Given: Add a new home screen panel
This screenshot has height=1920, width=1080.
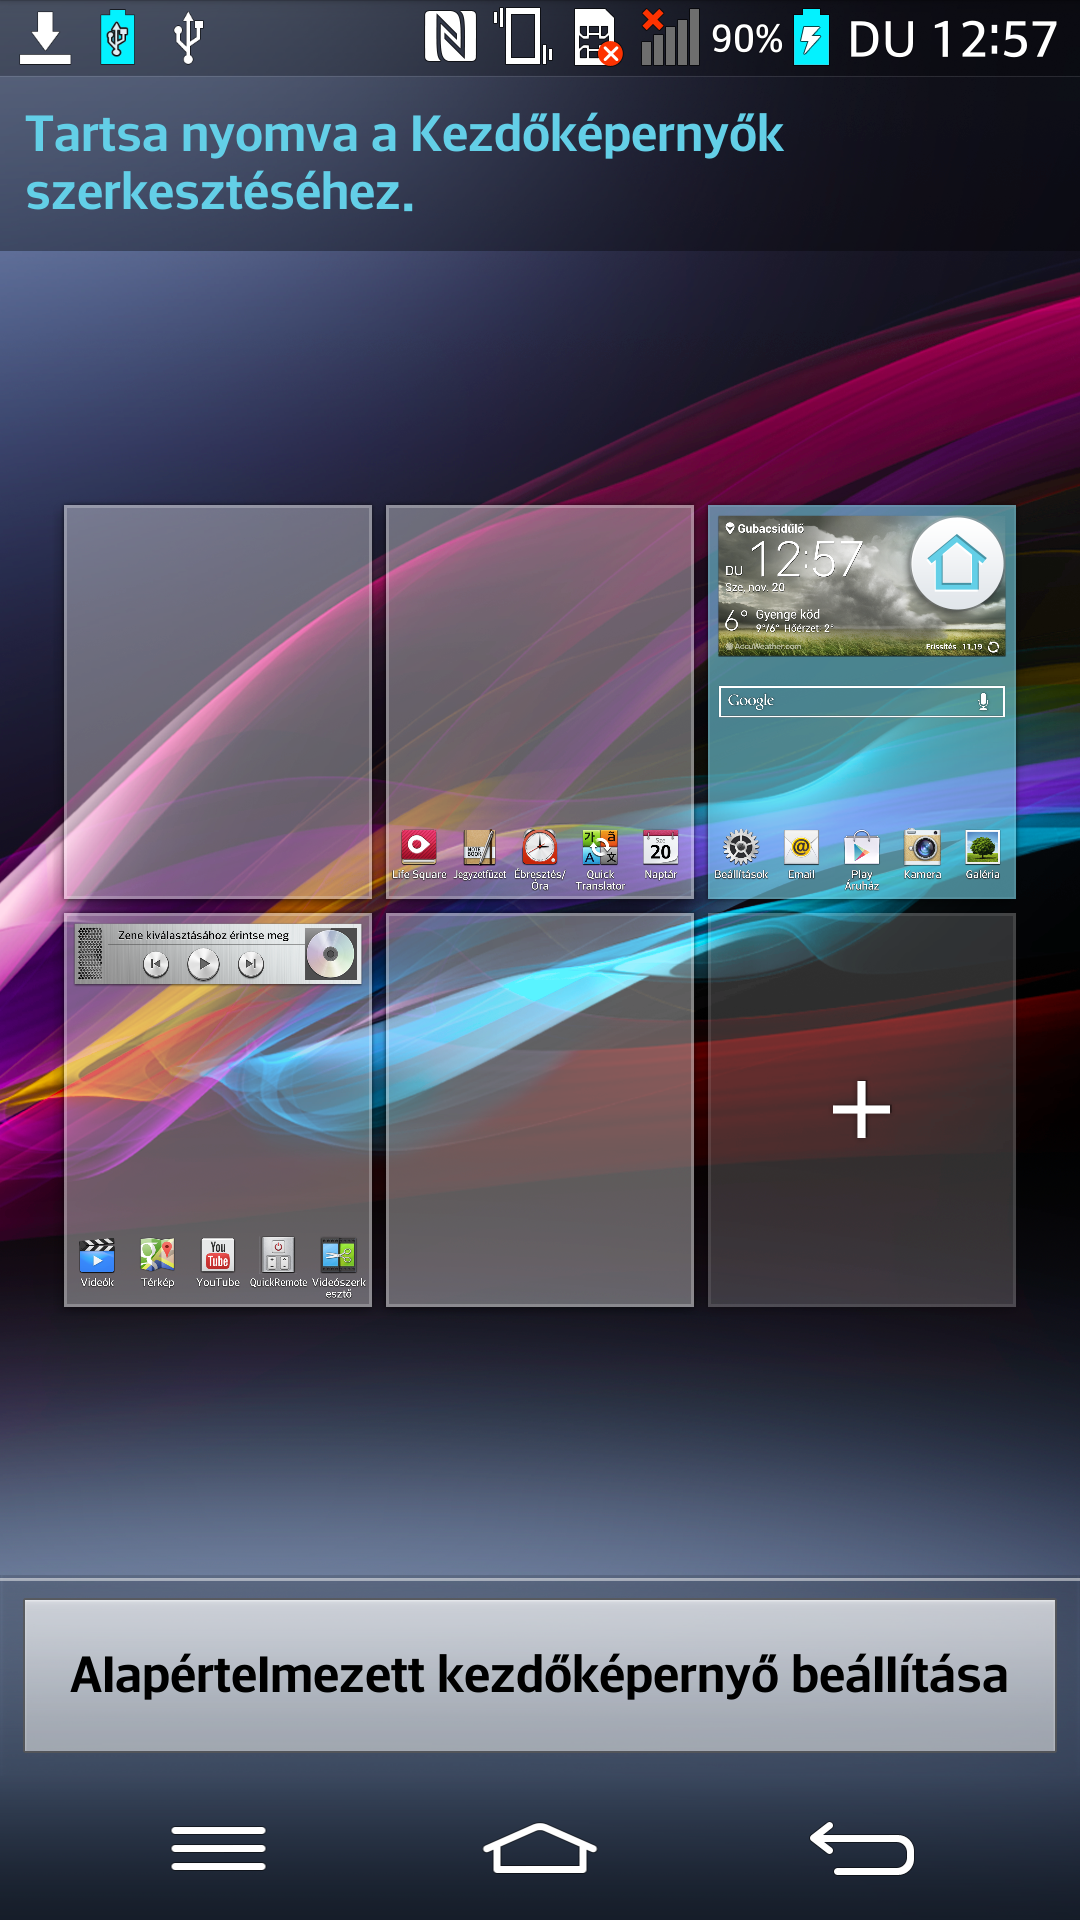Looking at the screenshot, I should pyautogui.click(x=861, y=1110).
